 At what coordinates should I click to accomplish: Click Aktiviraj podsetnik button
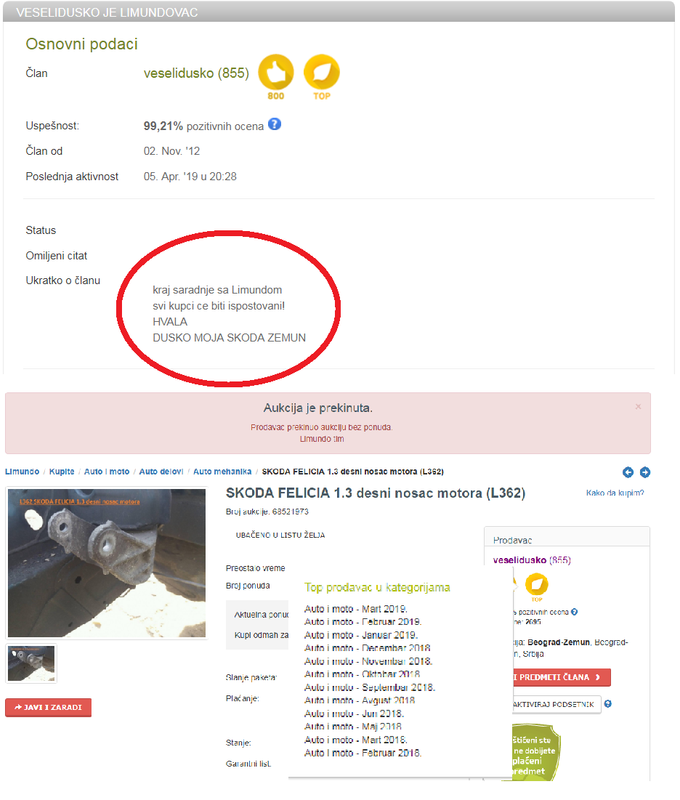[556, 705]
